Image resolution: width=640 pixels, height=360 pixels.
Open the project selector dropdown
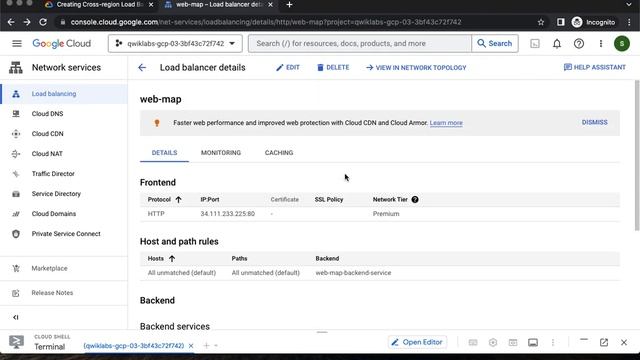175,43
